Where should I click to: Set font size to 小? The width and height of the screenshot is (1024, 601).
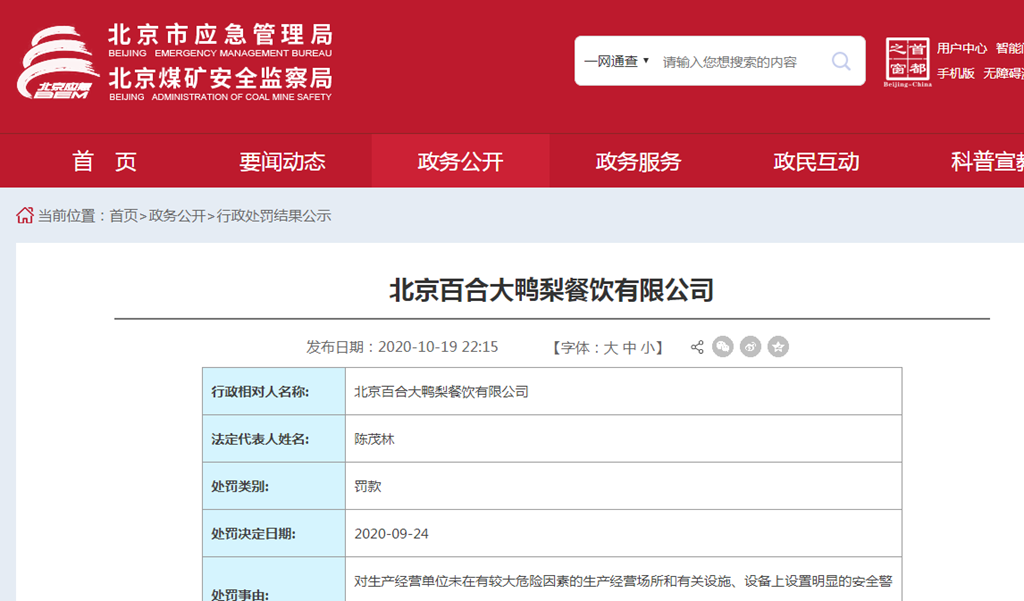648,348
